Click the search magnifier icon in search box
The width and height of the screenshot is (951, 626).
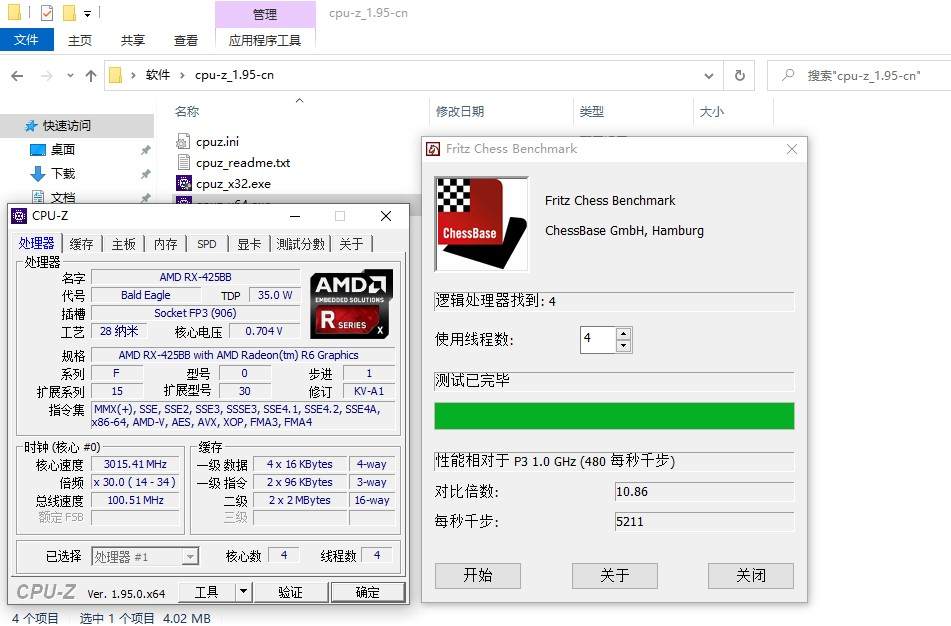point(789,75)
